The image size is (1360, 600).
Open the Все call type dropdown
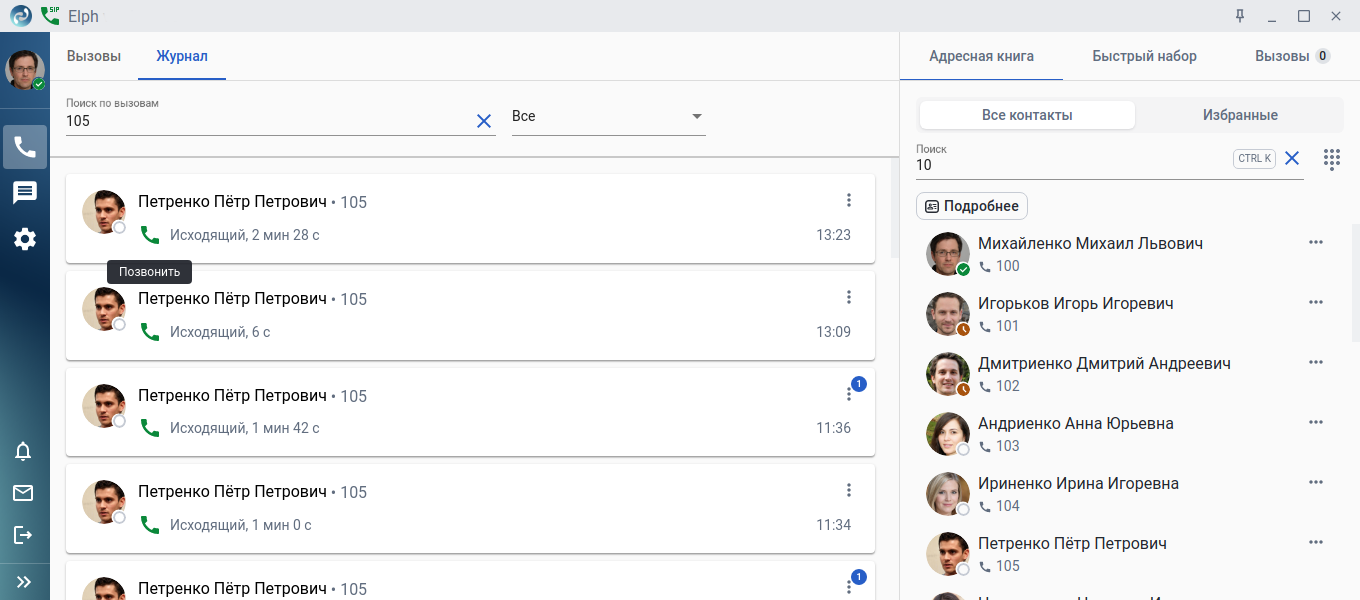[x=608, y=117]
